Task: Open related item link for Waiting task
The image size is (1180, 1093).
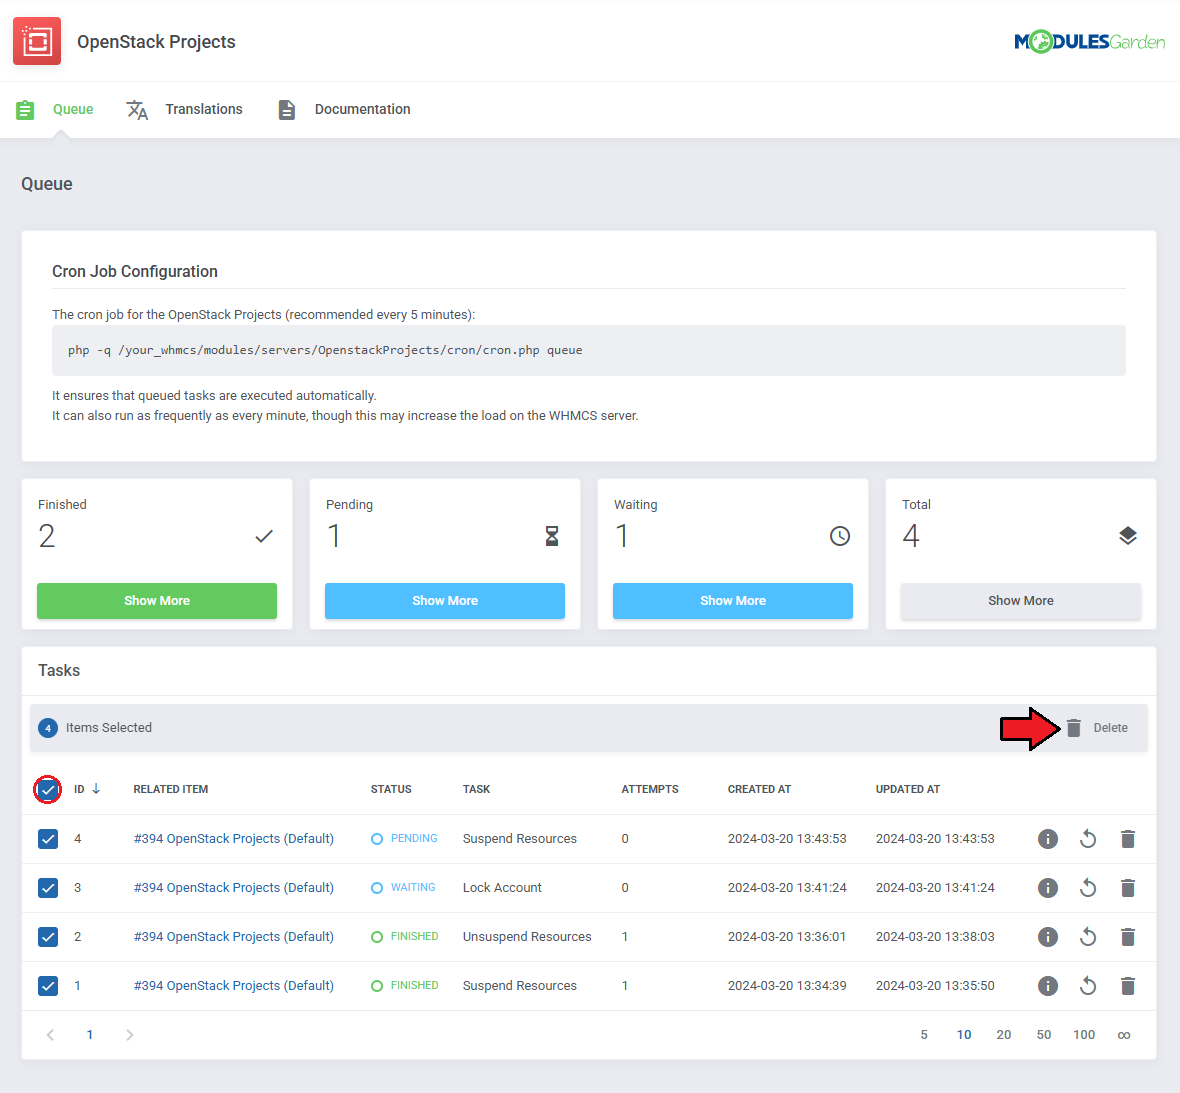Action: [234, 887]
